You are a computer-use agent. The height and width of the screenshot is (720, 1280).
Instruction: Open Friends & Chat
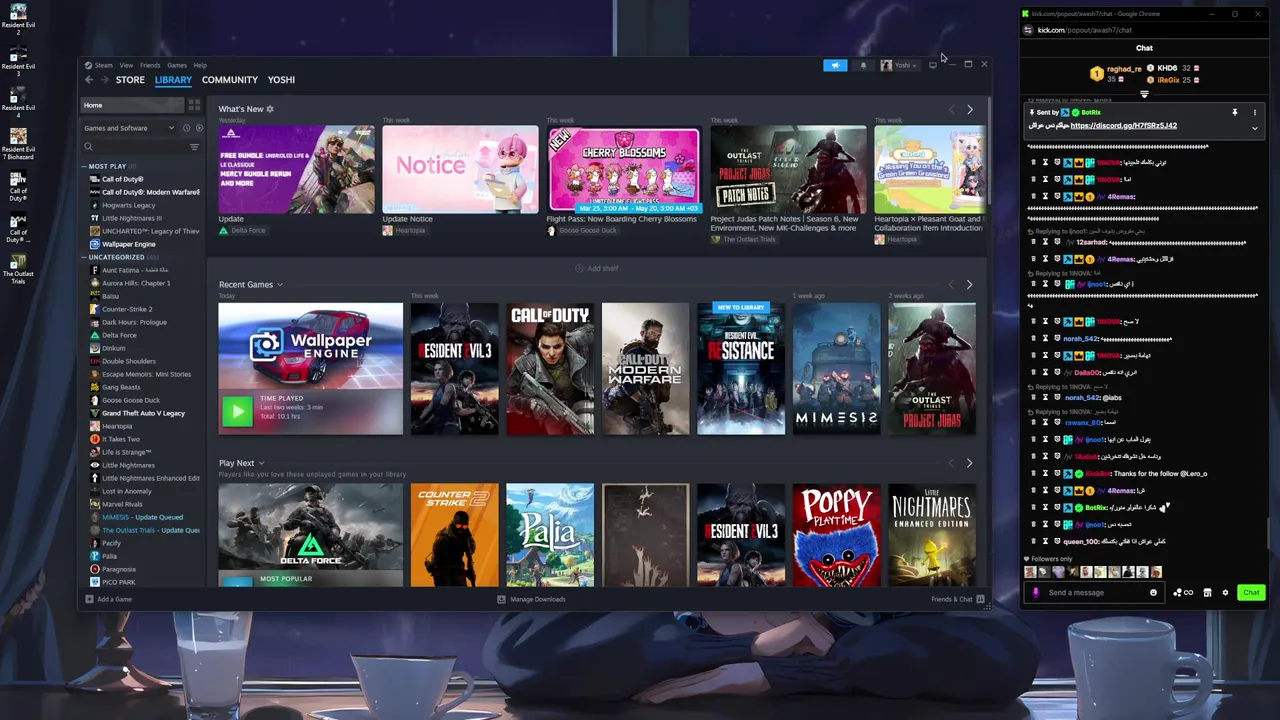point(958,599)
